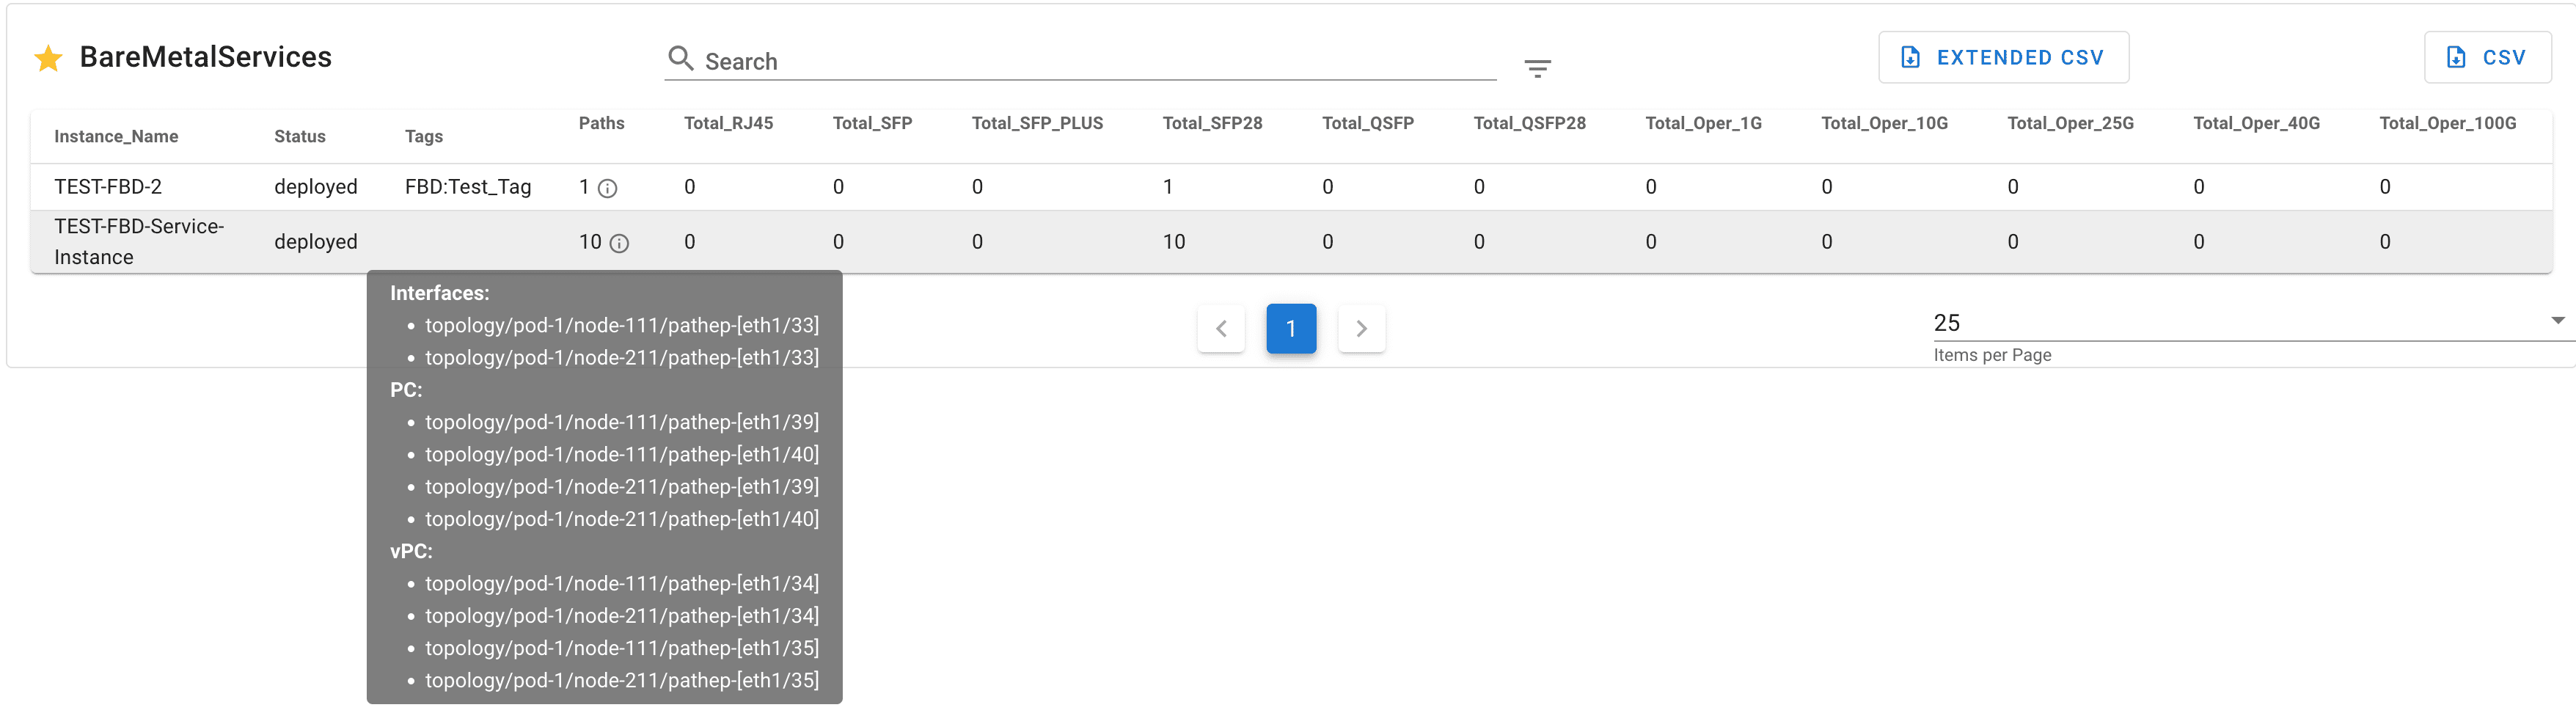Sort by Total_Oper_40G column header

pyautogui.click(x=2256, y=123)
